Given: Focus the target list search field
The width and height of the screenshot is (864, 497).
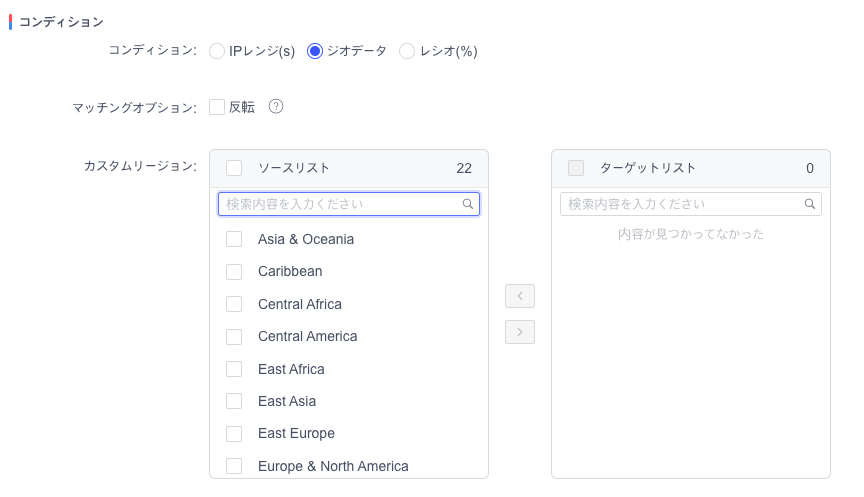Looking at the screenshot, I should [x=690, y=204].
